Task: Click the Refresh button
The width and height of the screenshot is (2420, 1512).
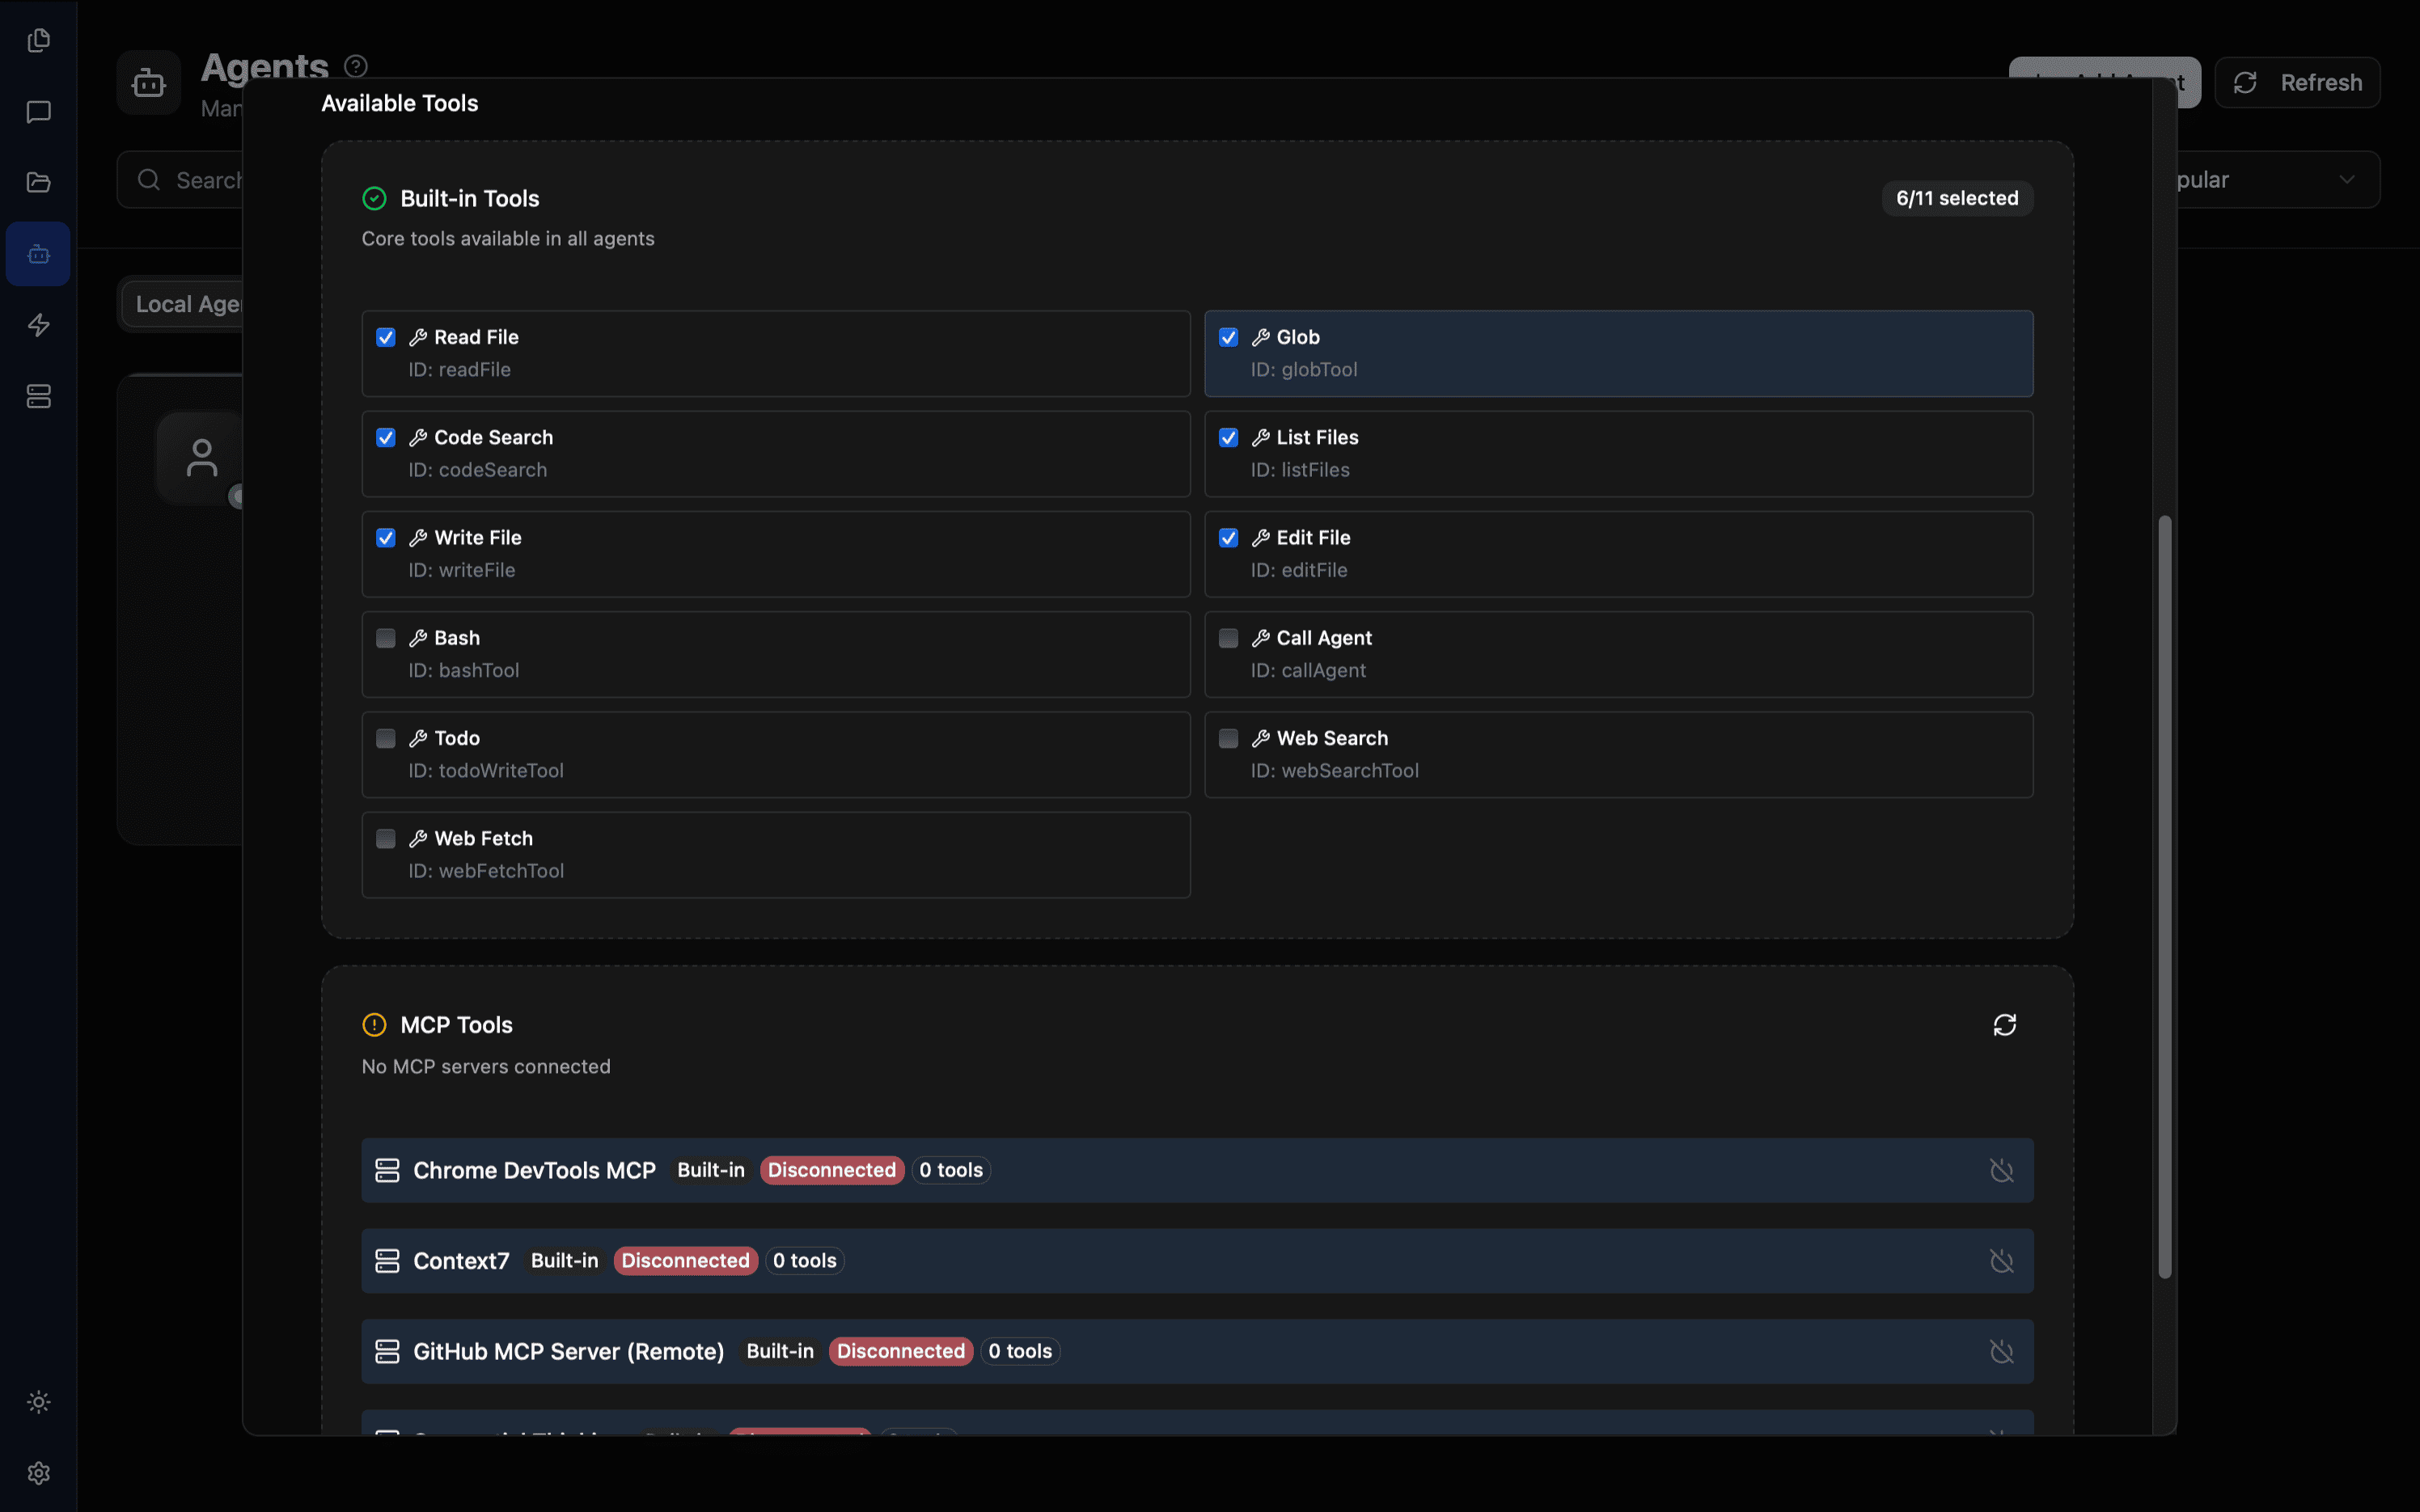Action: tap(2297, 82)
